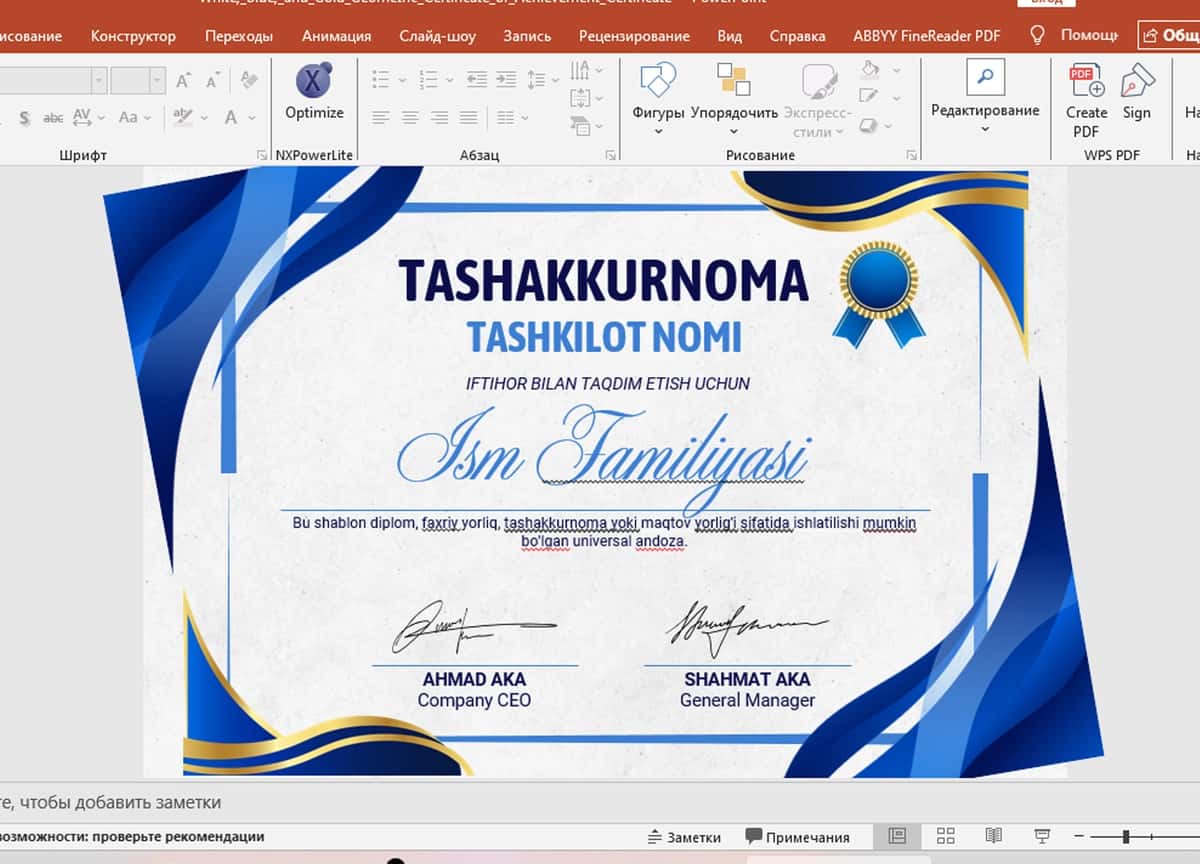Open the Фигуры shapes gallery

658,98
